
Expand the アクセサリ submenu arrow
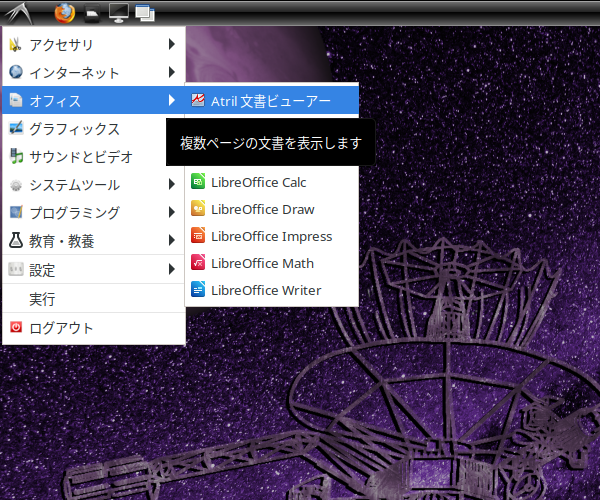[172, 44]
